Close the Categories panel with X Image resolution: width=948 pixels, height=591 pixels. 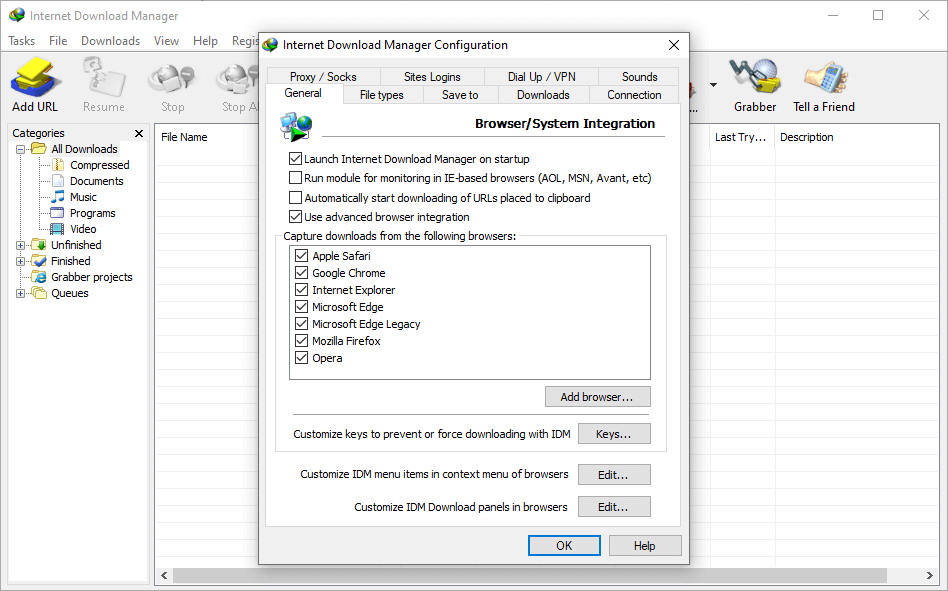pos(139,133)
